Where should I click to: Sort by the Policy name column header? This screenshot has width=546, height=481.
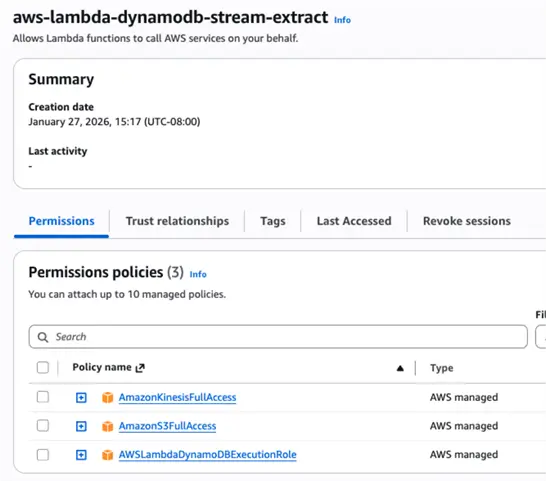[x=102, y=367]
